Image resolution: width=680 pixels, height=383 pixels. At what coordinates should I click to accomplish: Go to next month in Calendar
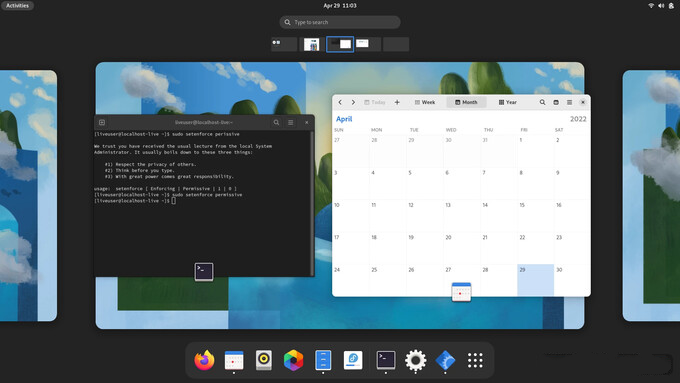pos(353,102)
